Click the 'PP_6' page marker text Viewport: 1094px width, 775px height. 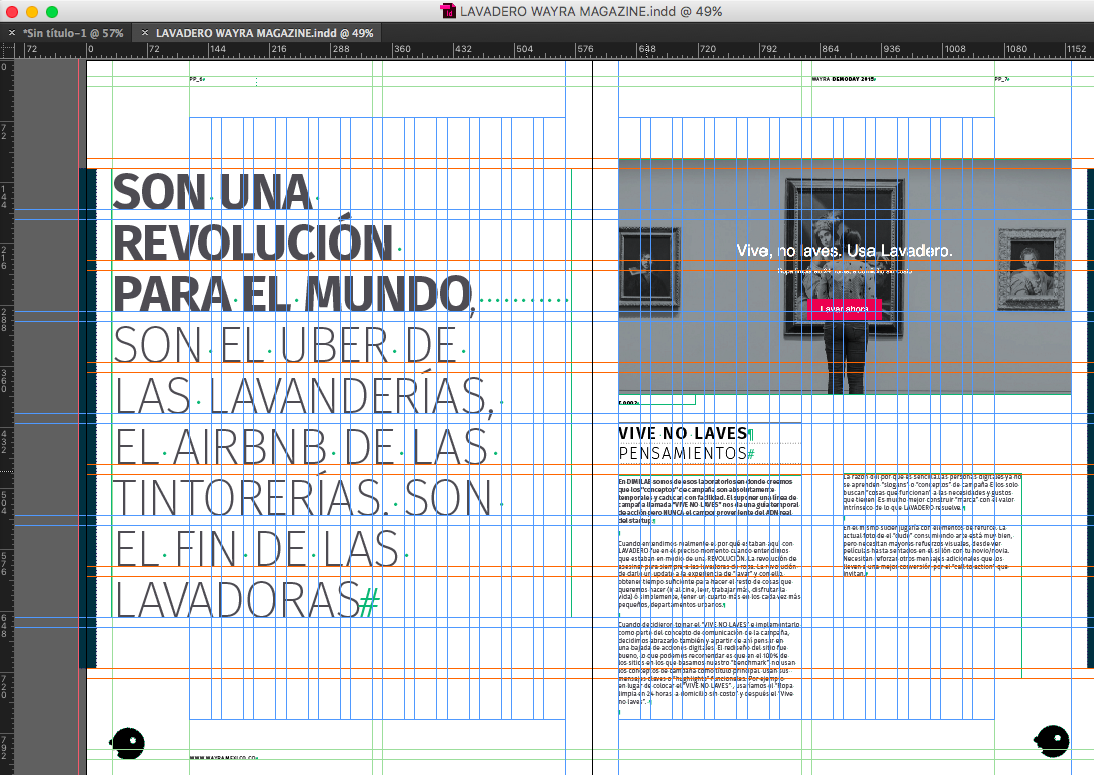tap(196, 80)
